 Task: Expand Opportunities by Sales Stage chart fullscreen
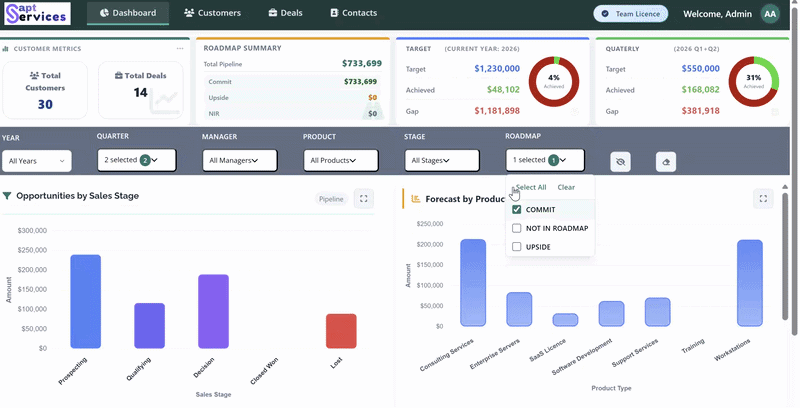click(x=364, y=199)
